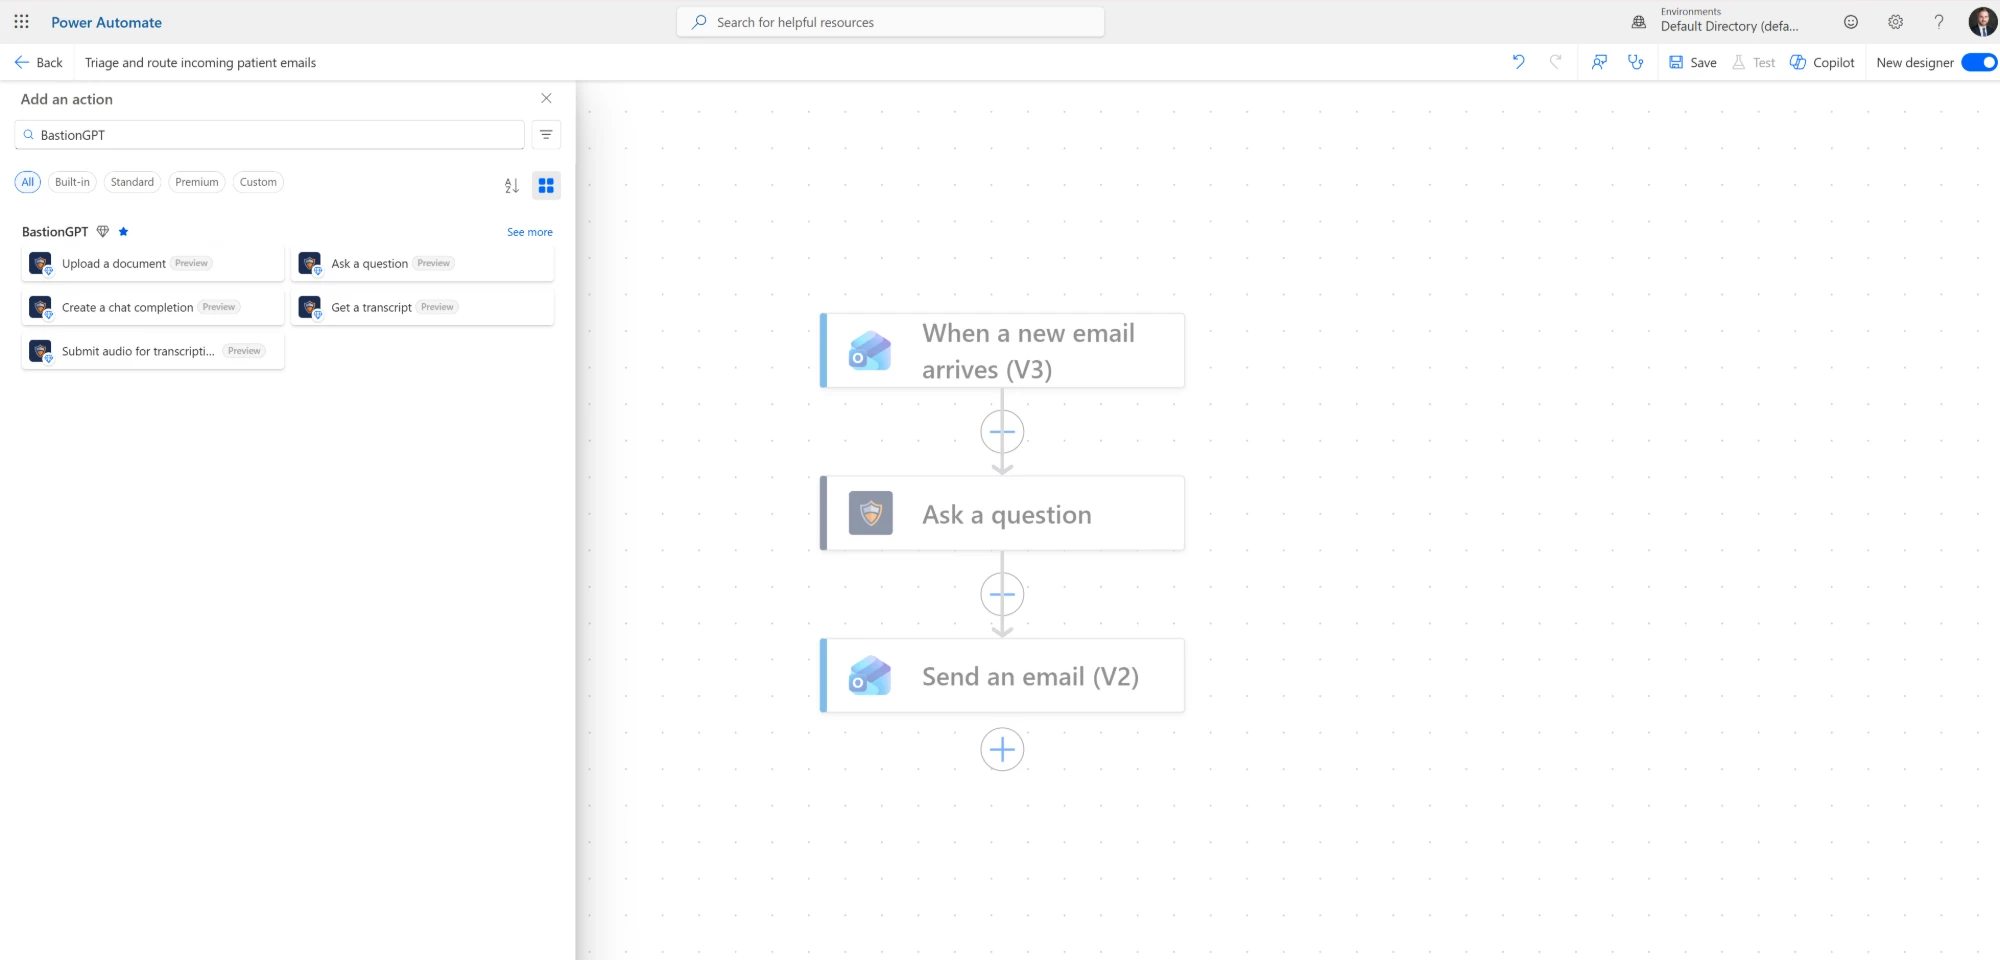The height and width of the screenshot is (960, 2000).
Task: Undo the last change
Action: pos(1518,62)
